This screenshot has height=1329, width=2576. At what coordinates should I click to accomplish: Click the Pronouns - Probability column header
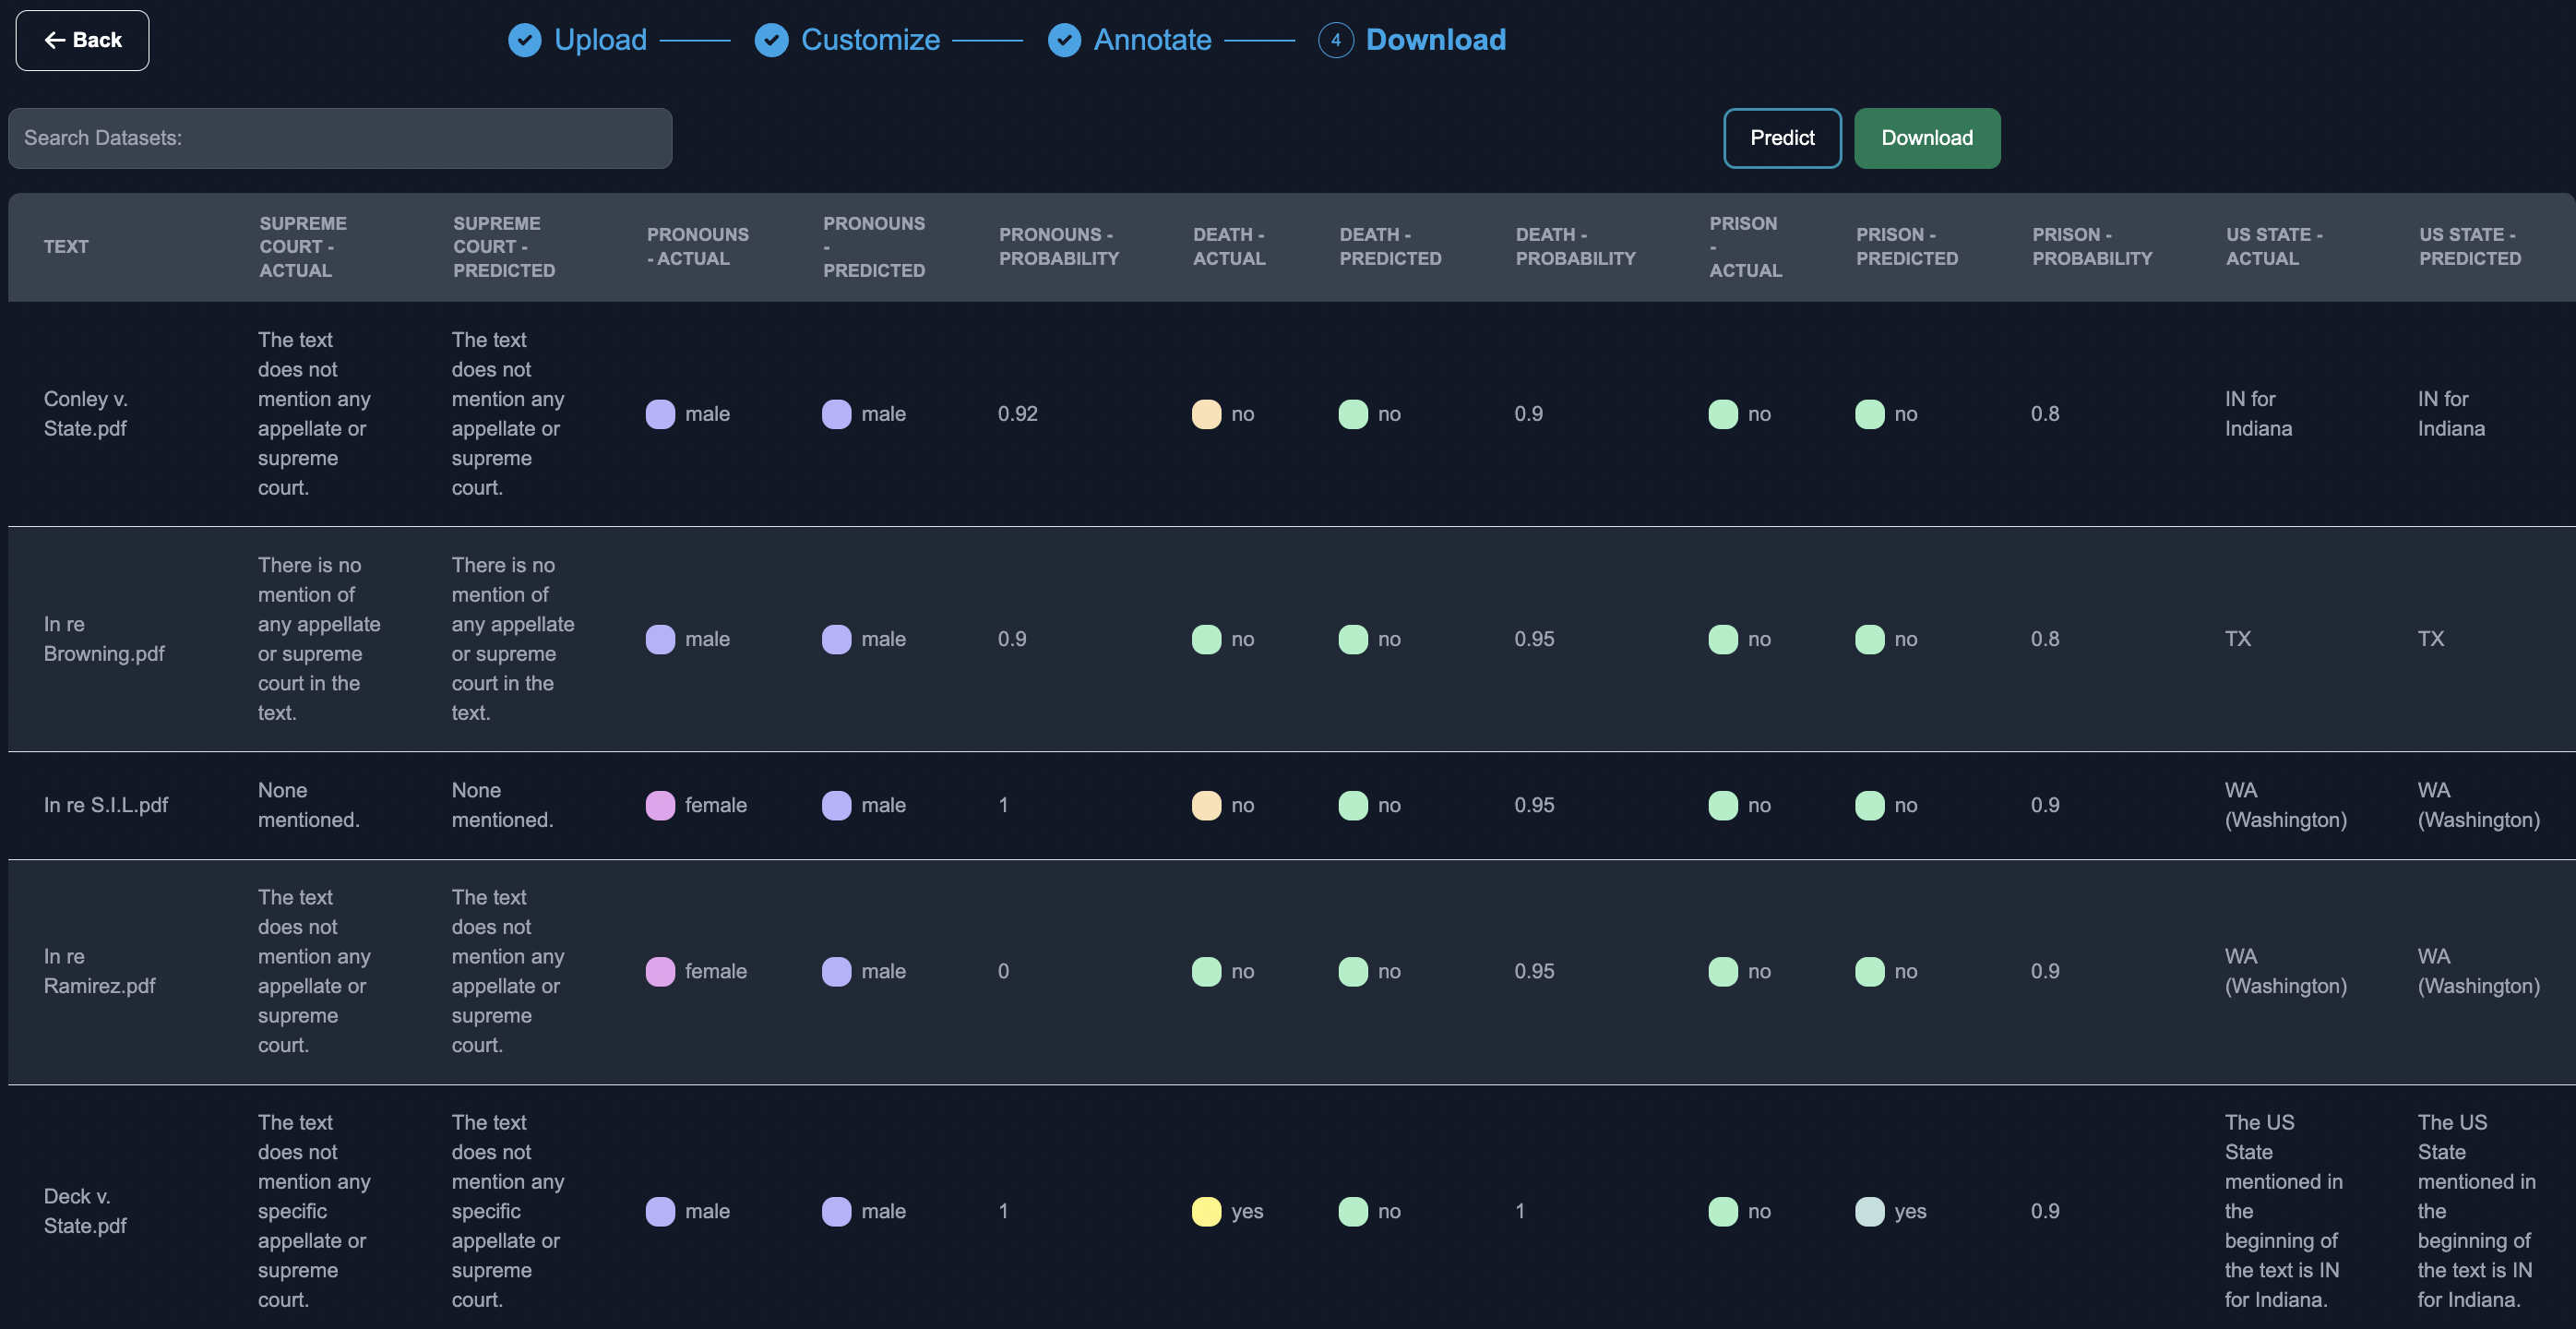pyautogui.click(x=1059, y=247)
